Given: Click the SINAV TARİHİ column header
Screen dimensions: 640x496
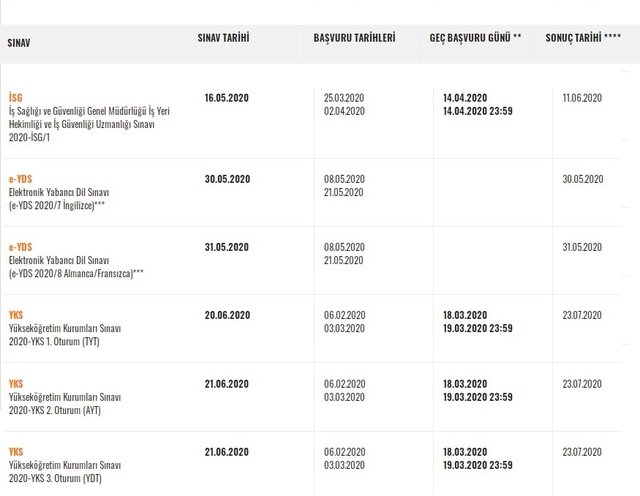Looking at the screenshot, I should point(224,38).
